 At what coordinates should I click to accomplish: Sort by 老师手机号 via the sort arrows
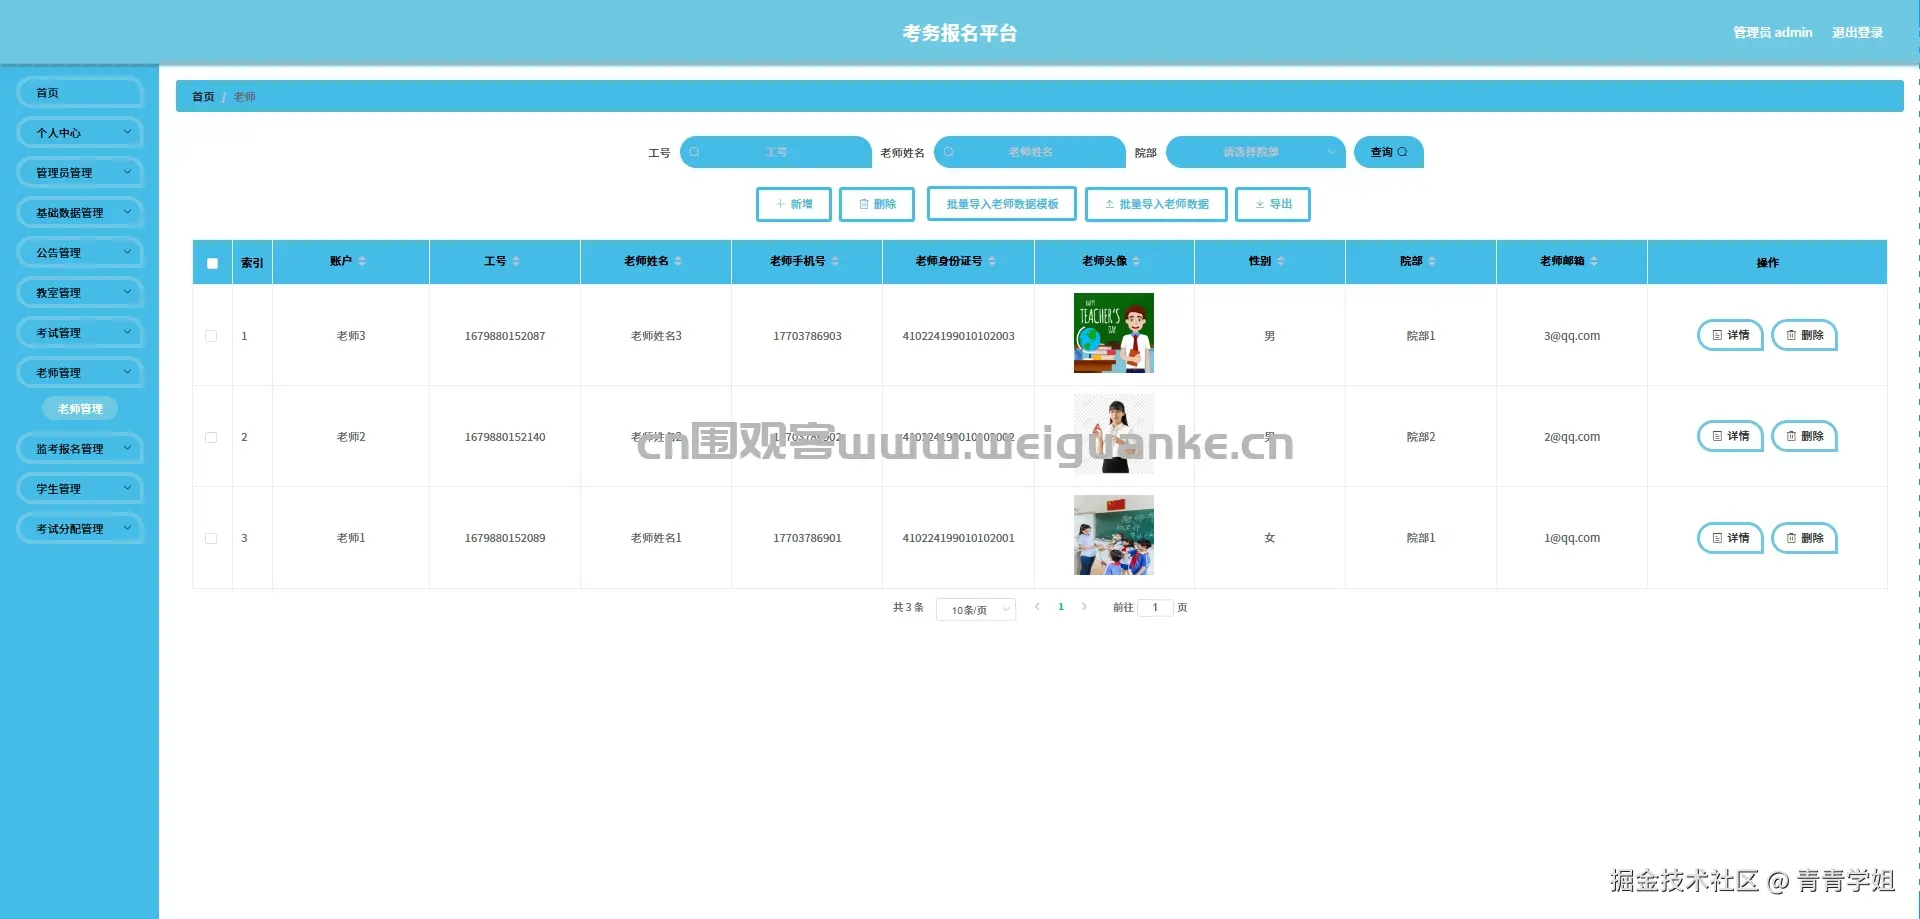point(835,261)
